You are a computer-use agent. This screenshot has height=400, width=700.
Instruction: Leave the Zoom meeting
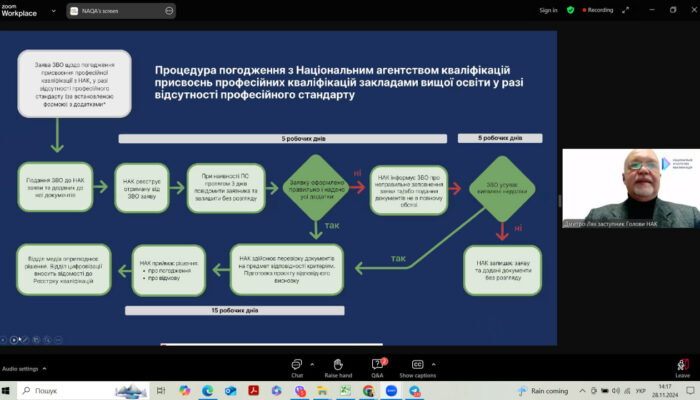(682, 366)
